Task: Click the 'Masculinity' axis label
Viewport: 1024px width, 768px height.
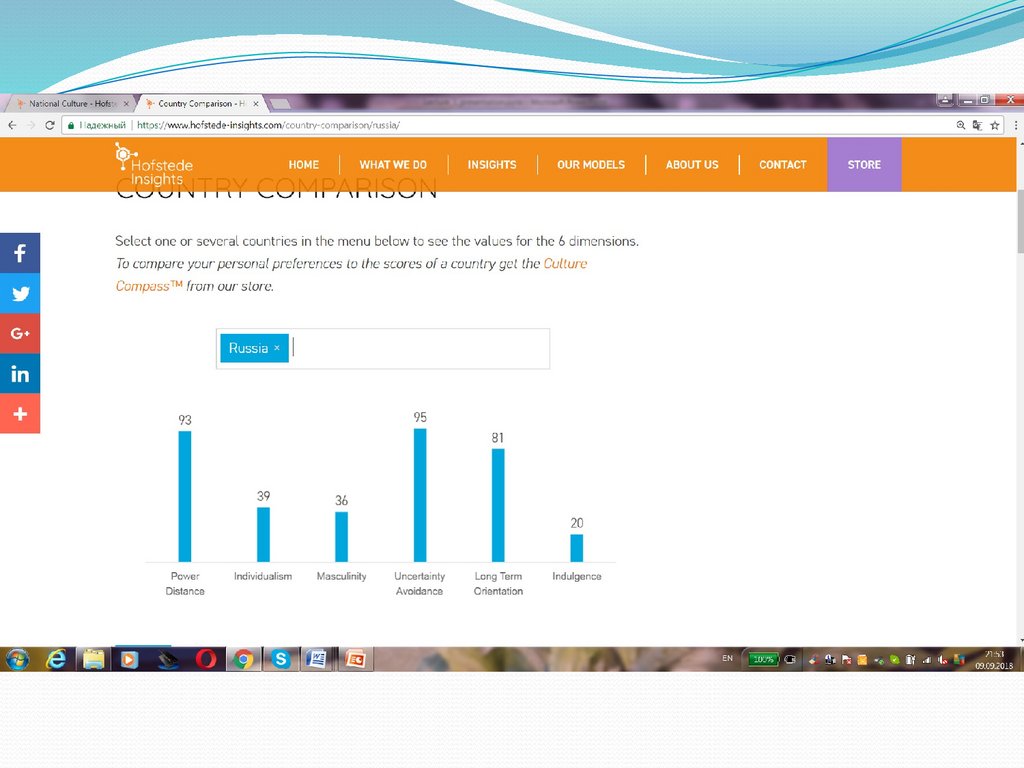Action: pos(342,576)
